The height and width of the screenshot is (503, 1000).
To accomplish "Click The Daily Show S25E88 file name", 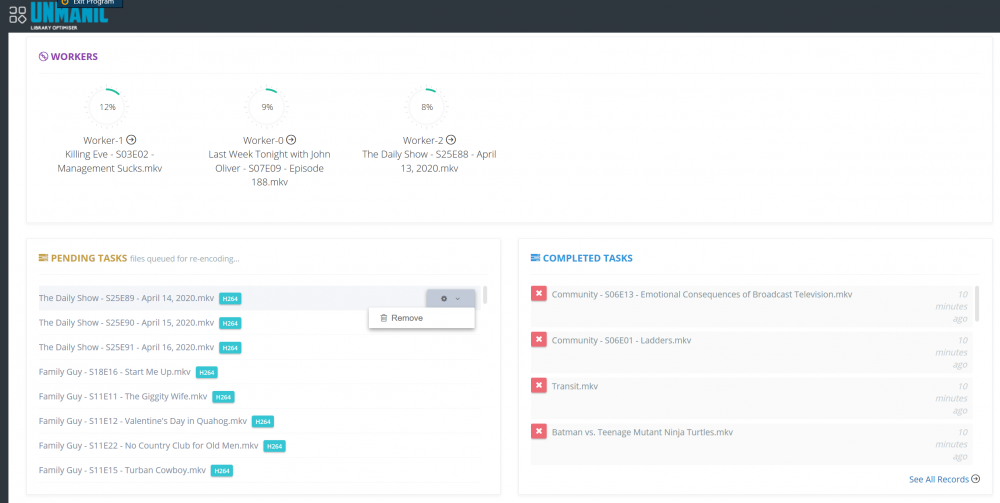I will pyautogui.click(x=429, y=161).
